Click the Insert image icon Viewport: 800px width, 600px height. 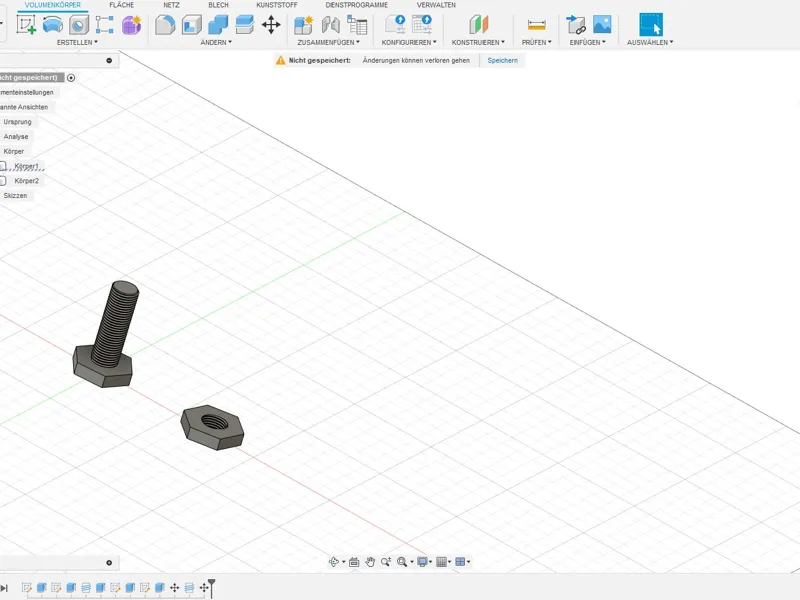pos(602,24)
